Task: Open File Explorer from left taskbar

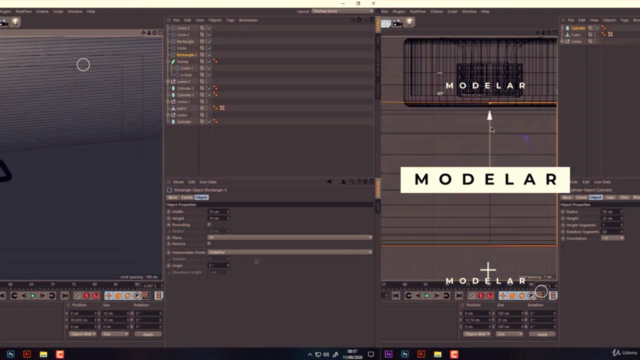Action: pos(43,354)
